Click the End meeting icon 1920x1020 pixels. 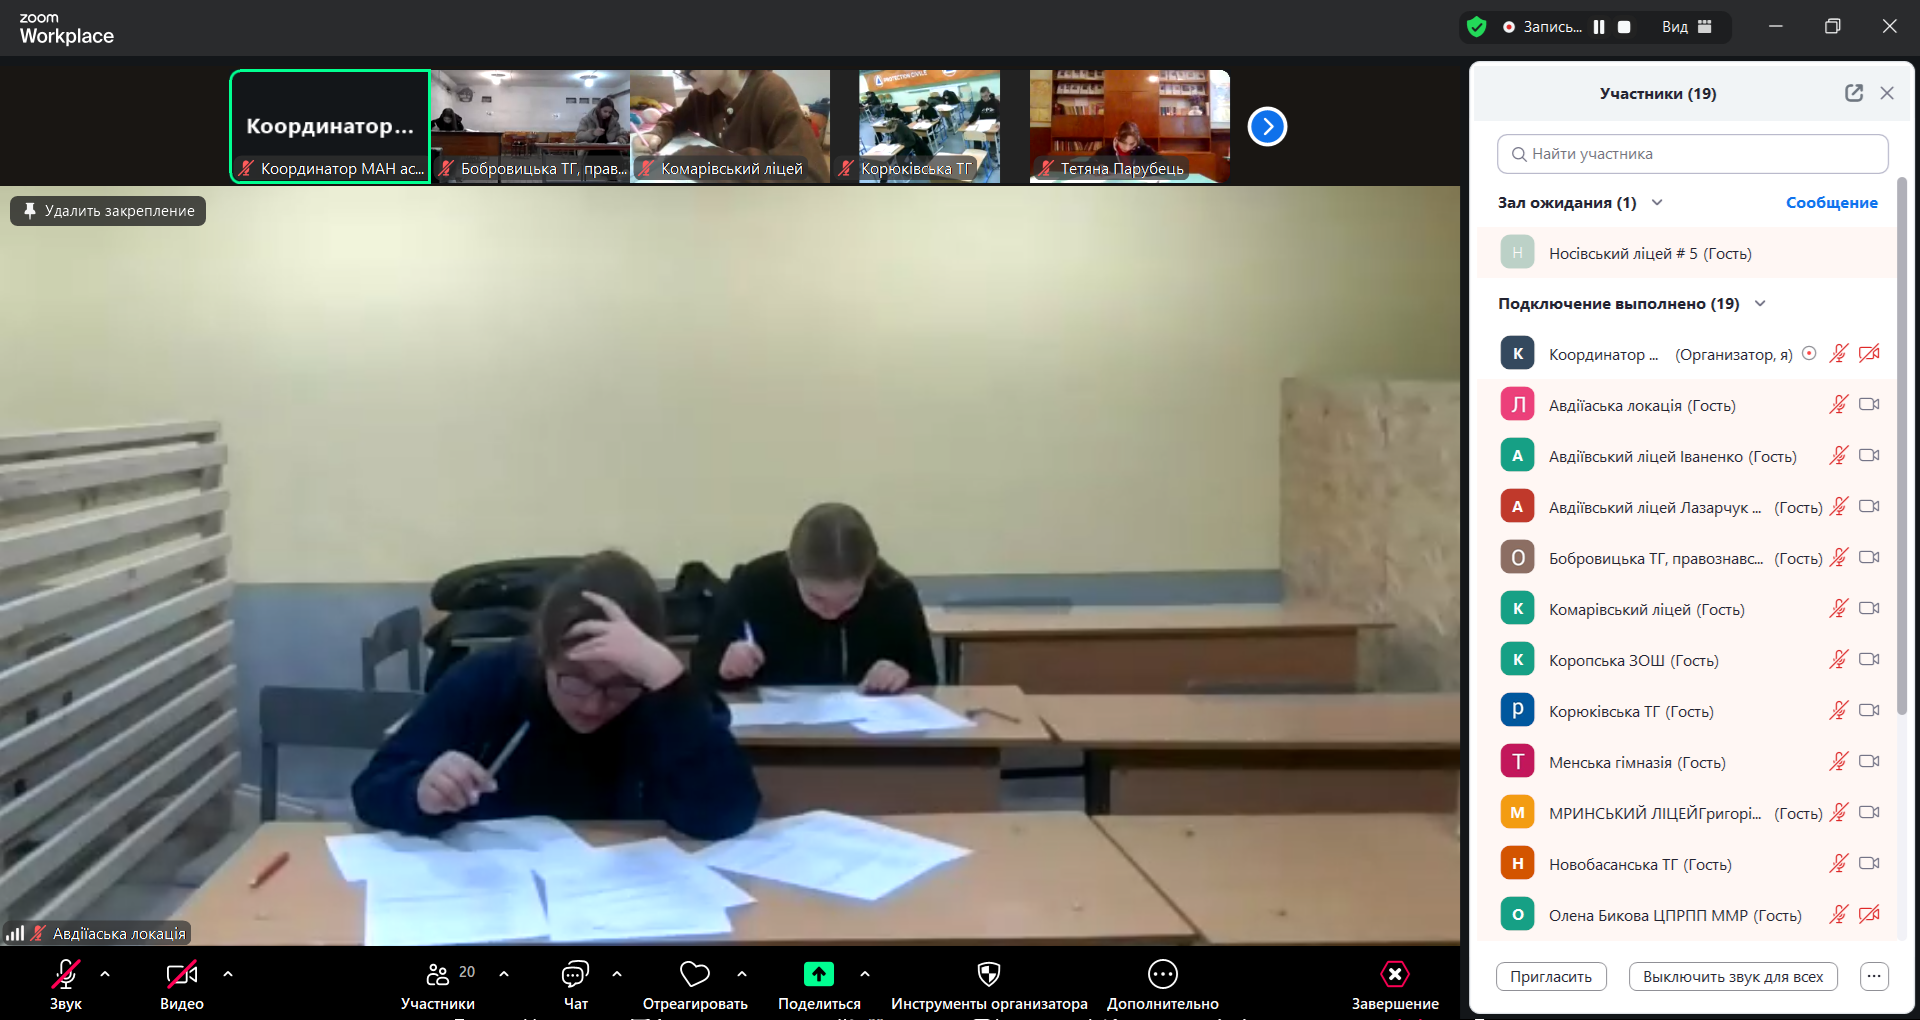[x=1394, y=974]
